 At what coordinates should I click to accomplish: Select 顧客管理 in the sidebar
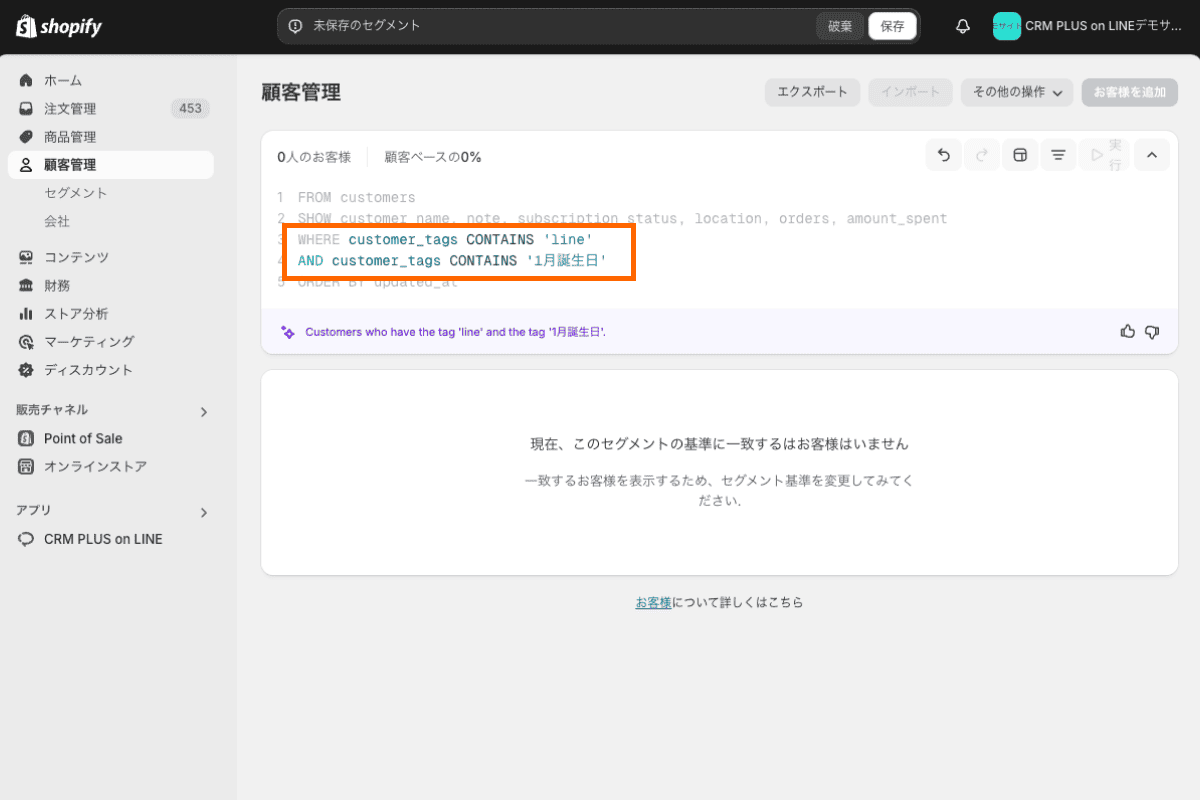110,165
